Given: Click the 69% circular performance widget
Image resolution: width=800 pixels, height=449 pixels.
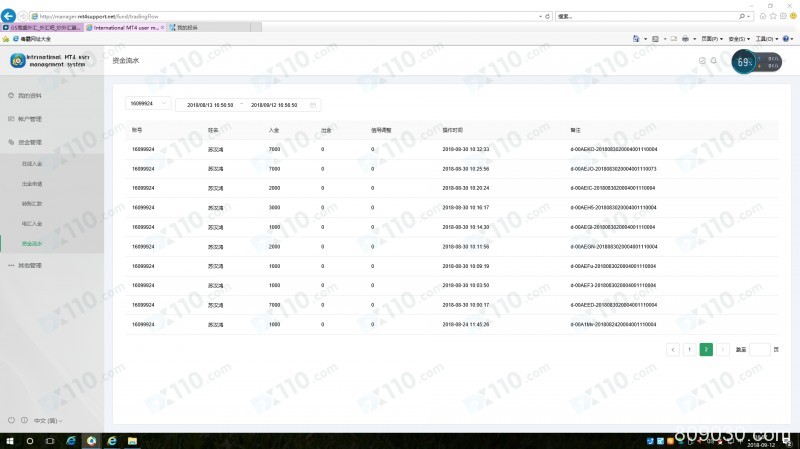Looking at the screenshot, I should (x=743, y=62).
